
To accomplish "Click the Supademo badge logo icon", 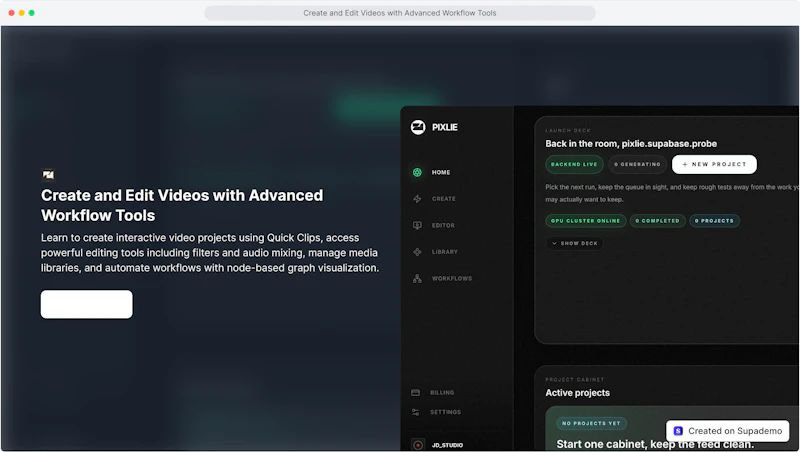I will [x=678, y=431].
